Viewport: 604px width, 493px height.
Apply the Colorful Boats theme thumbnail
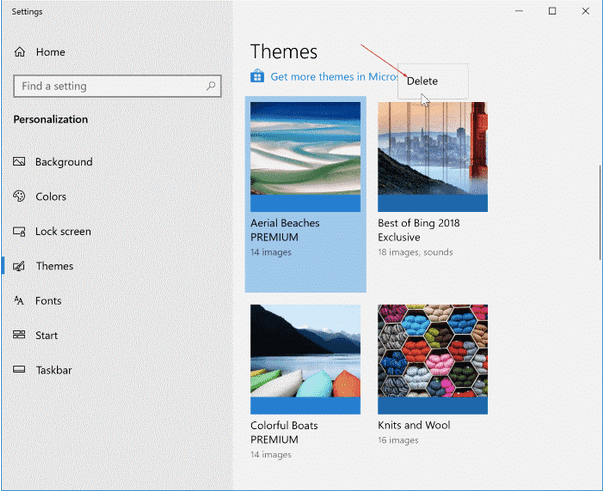point(305,359)
